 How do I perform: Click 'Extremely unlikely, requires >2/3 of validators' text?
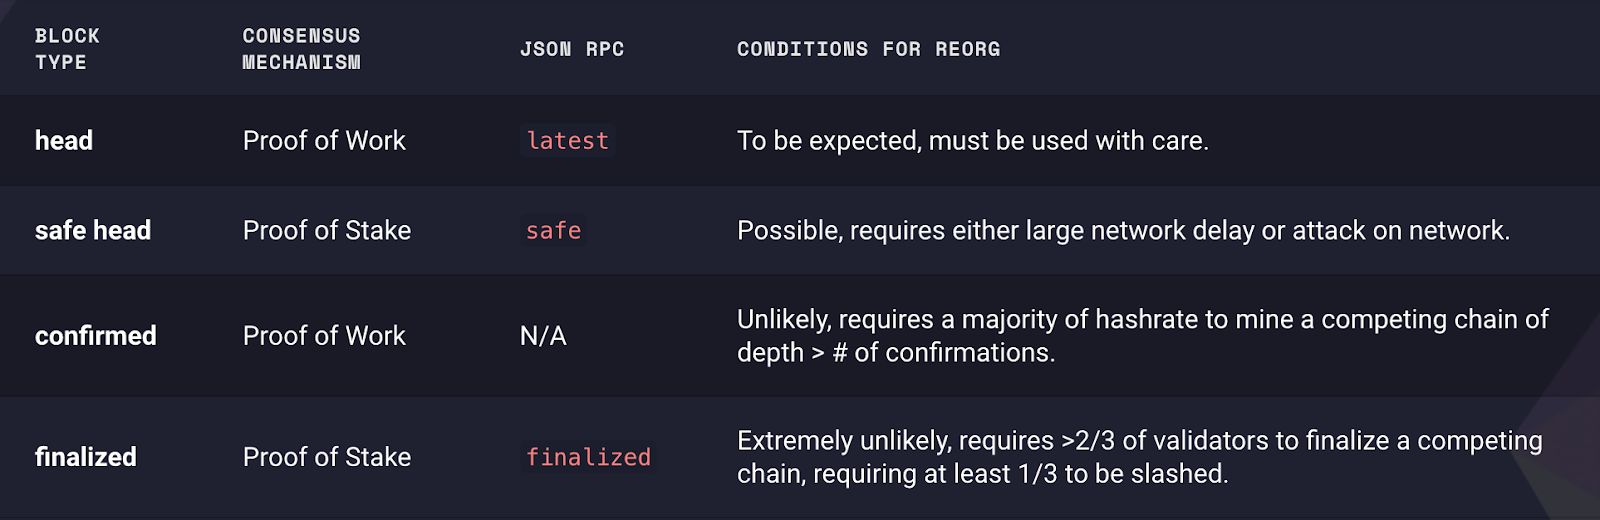[x=1003, y=441]
